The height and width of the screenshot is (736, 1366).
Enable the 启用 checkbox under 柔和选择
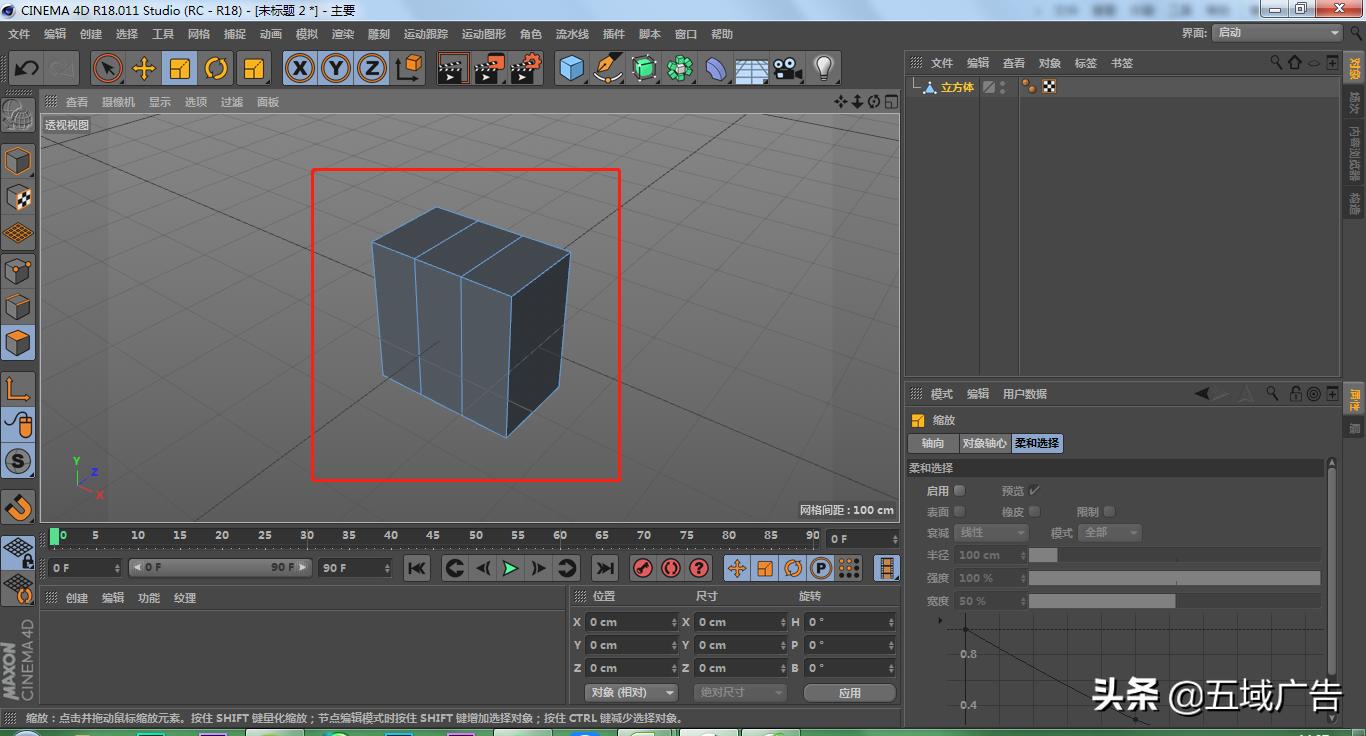coord(961,490)
